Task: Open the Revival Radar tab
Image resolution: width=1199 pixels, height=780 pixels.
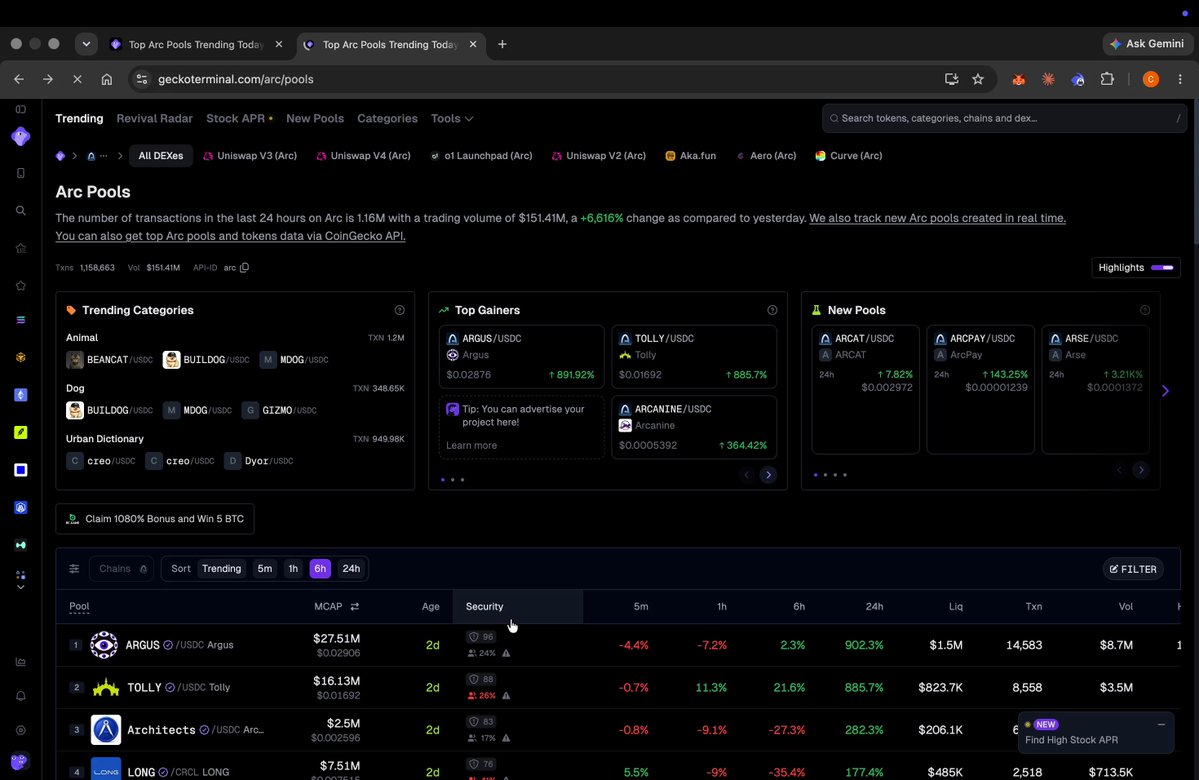Action: [x=154, y=119]
